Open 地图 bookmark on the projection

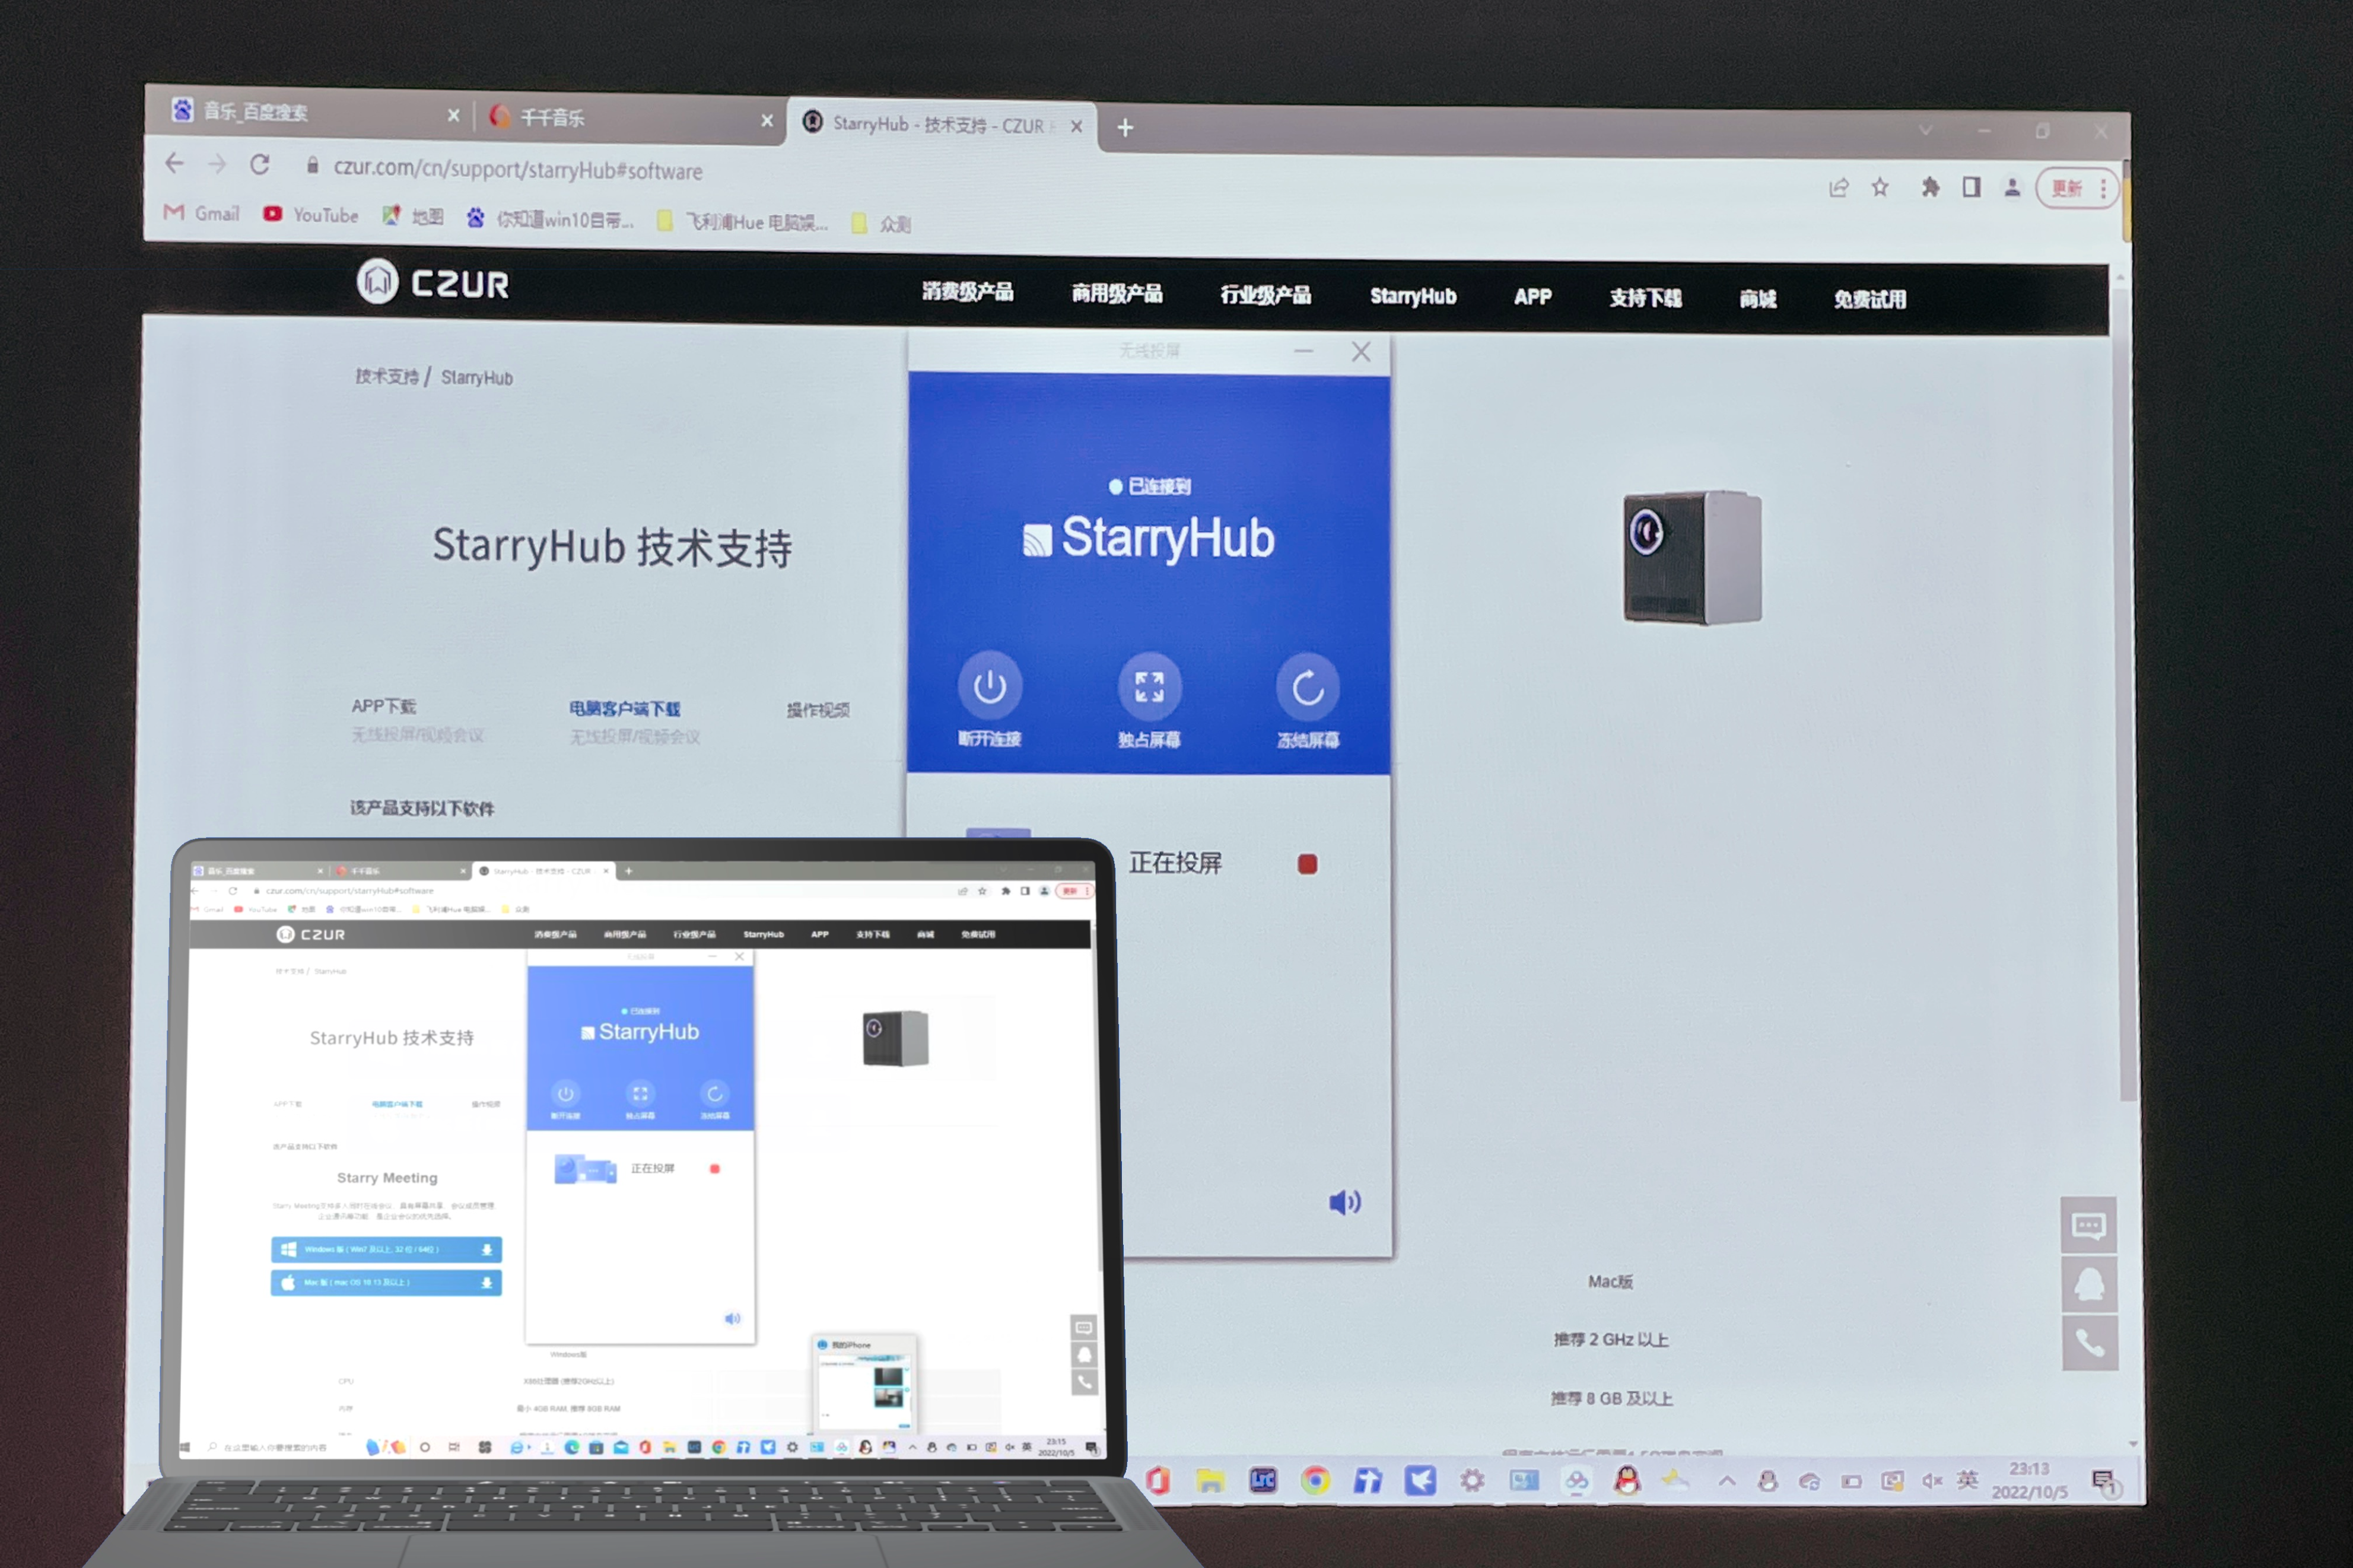(x=413, y=216)
